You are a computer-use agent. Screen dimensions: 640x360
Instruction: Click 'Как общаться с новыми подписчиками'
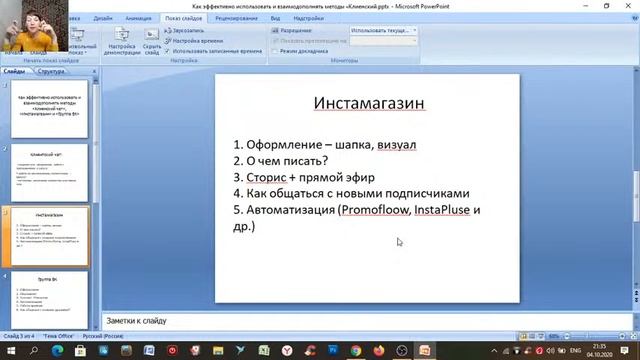[x=351, y=193]
